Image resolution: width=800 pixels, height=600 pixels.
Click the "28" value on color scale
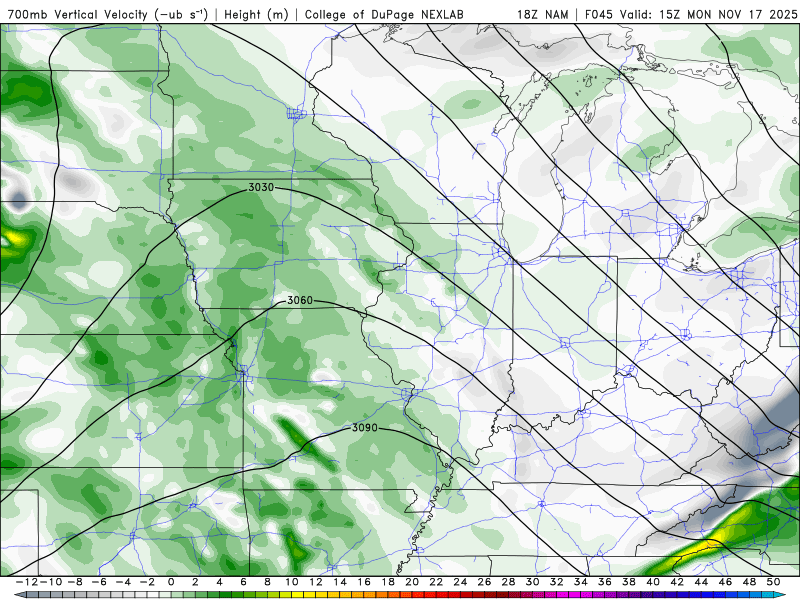(508, 582)
